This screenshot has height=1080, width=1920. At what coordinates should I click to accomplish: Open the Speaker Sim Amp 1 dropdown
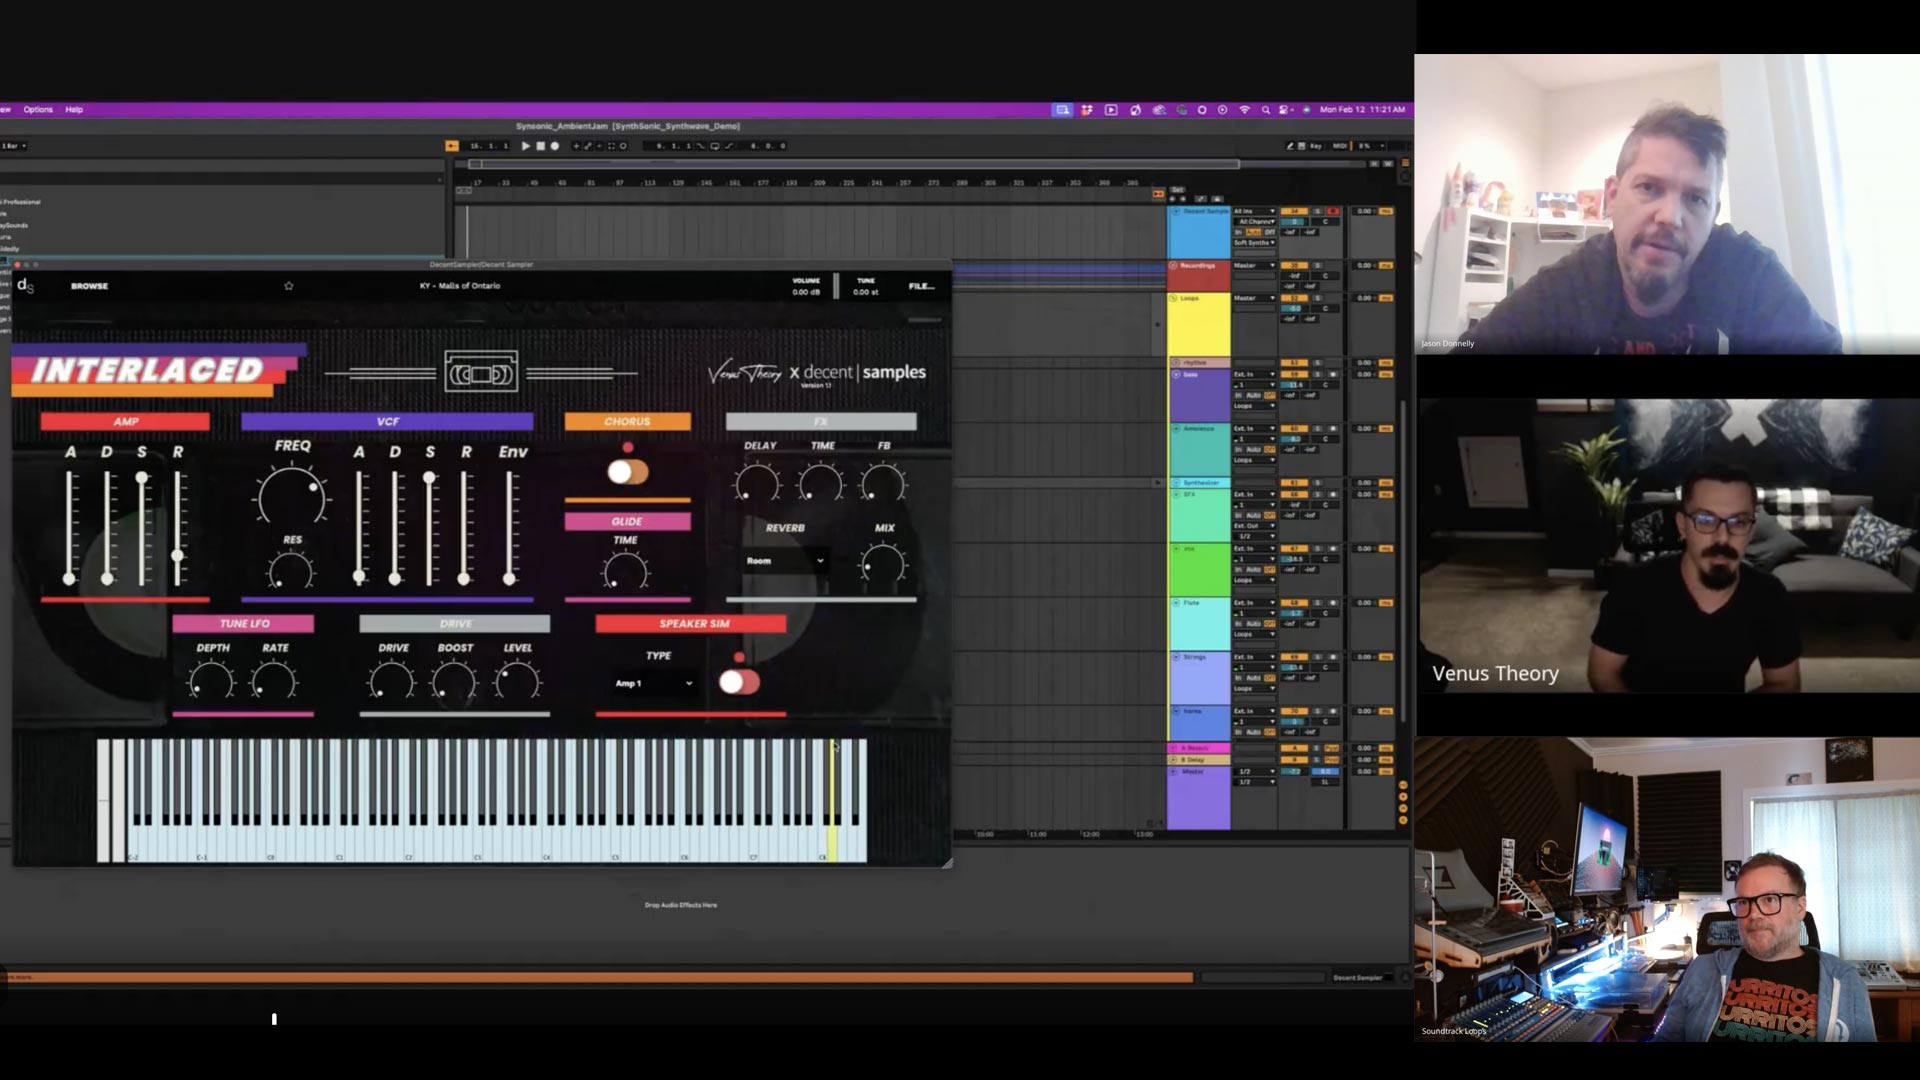point(654,683)
